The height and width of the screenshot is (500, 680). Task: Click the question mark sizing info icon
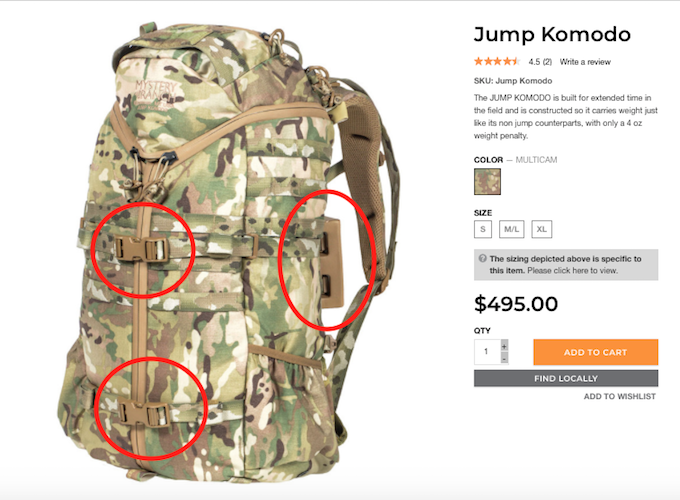[x=482, y=258]
